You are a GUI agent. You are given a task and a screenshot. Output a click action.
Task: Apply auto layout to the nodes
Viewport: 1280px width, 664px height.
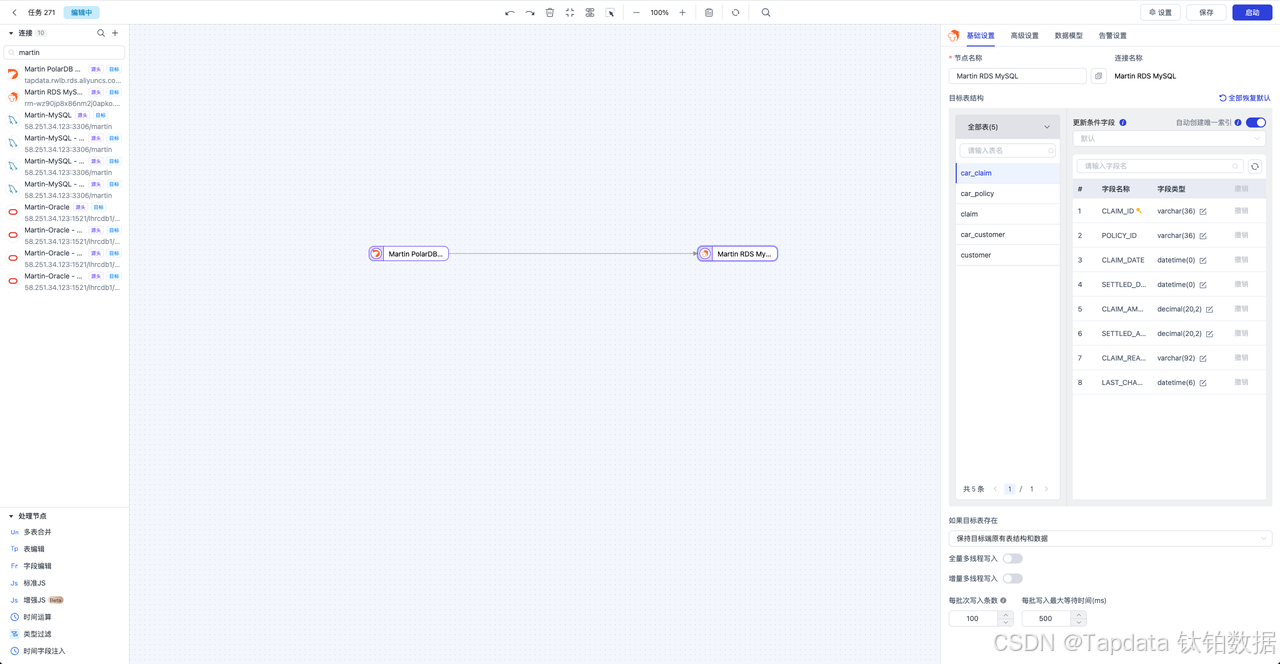[x=590, y=13]
